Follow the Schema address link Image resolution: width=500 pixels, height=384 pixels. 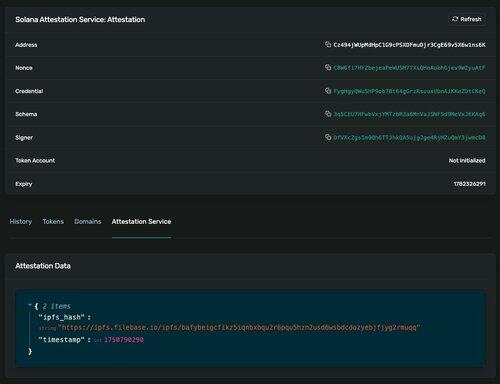(x=409, y=114)
